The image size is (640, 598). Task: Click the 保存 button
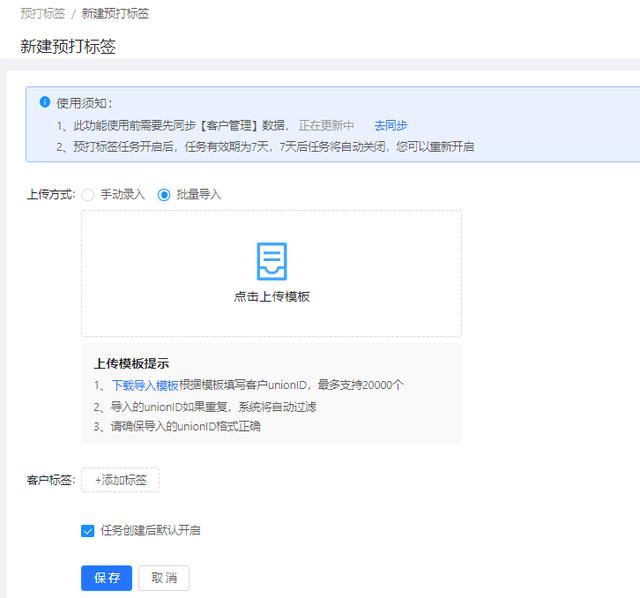(107, 578)
